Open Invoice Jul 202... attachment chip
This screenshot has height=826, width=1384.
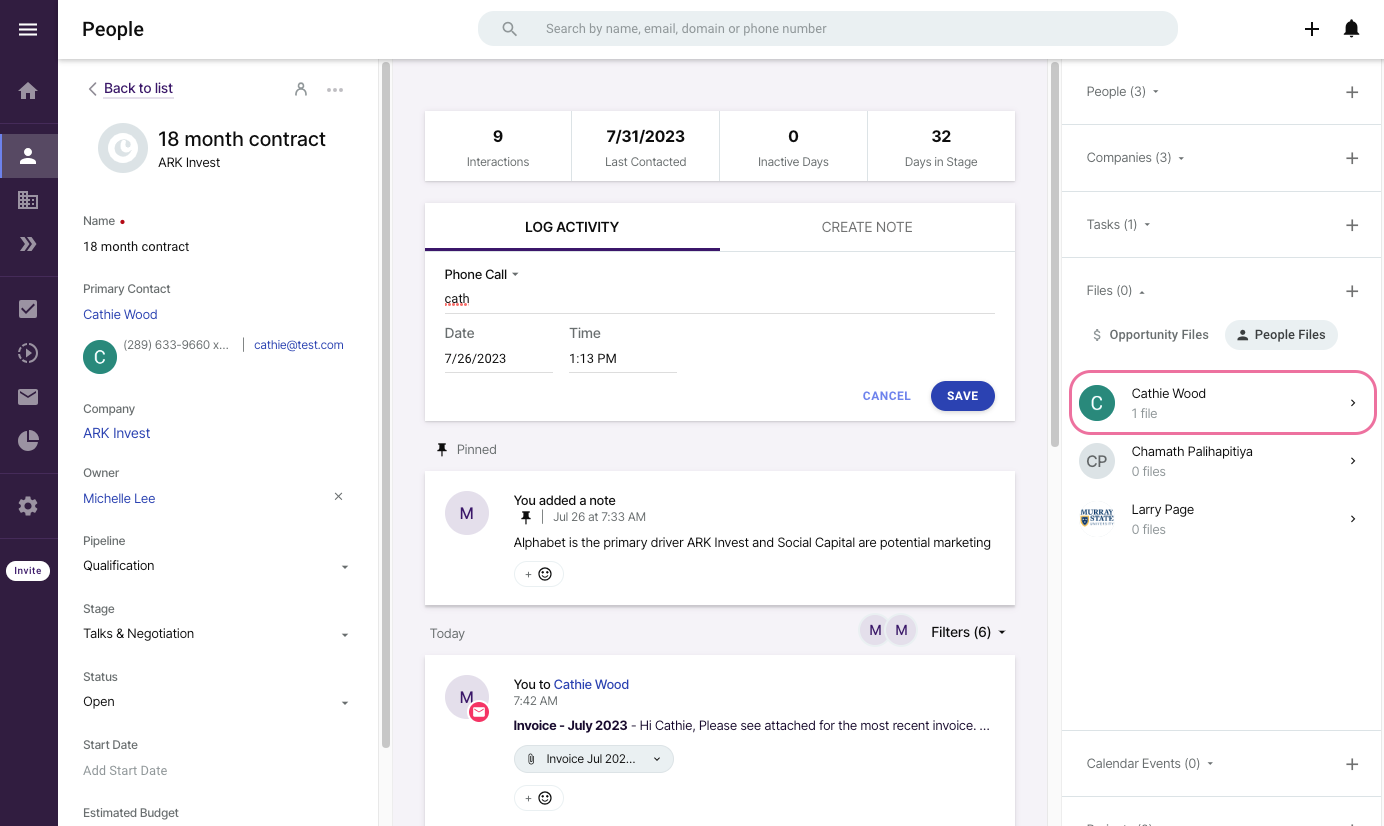pos(594,759)
